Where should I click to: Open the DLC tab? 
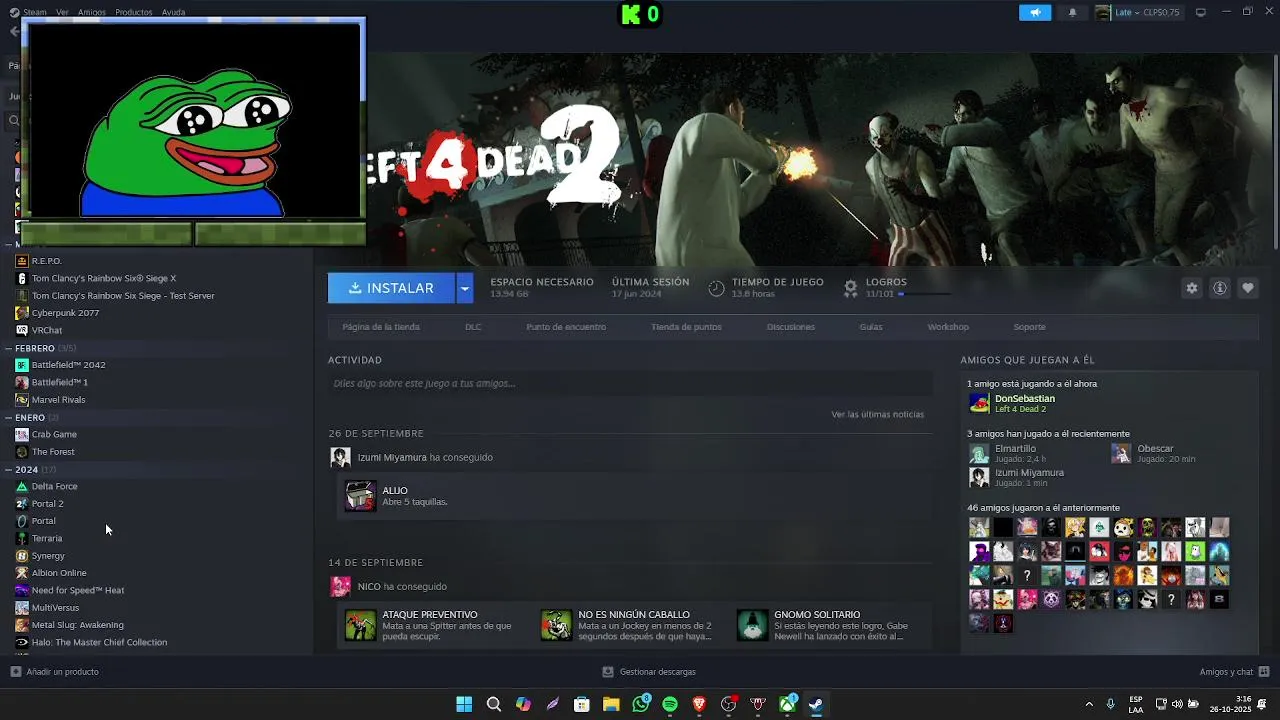473,327
